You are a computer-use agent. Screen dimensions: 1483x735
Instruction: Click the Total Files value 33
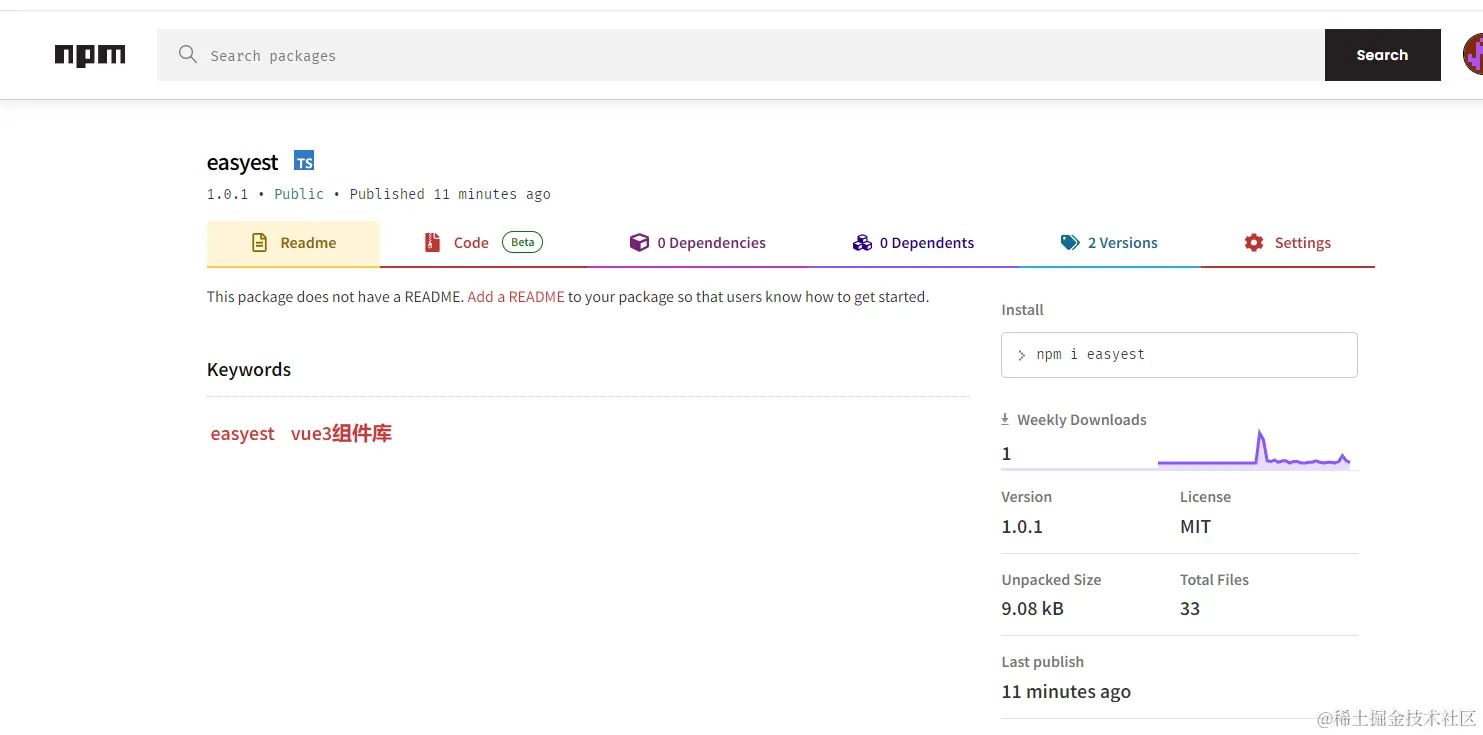pos(1190,608)
